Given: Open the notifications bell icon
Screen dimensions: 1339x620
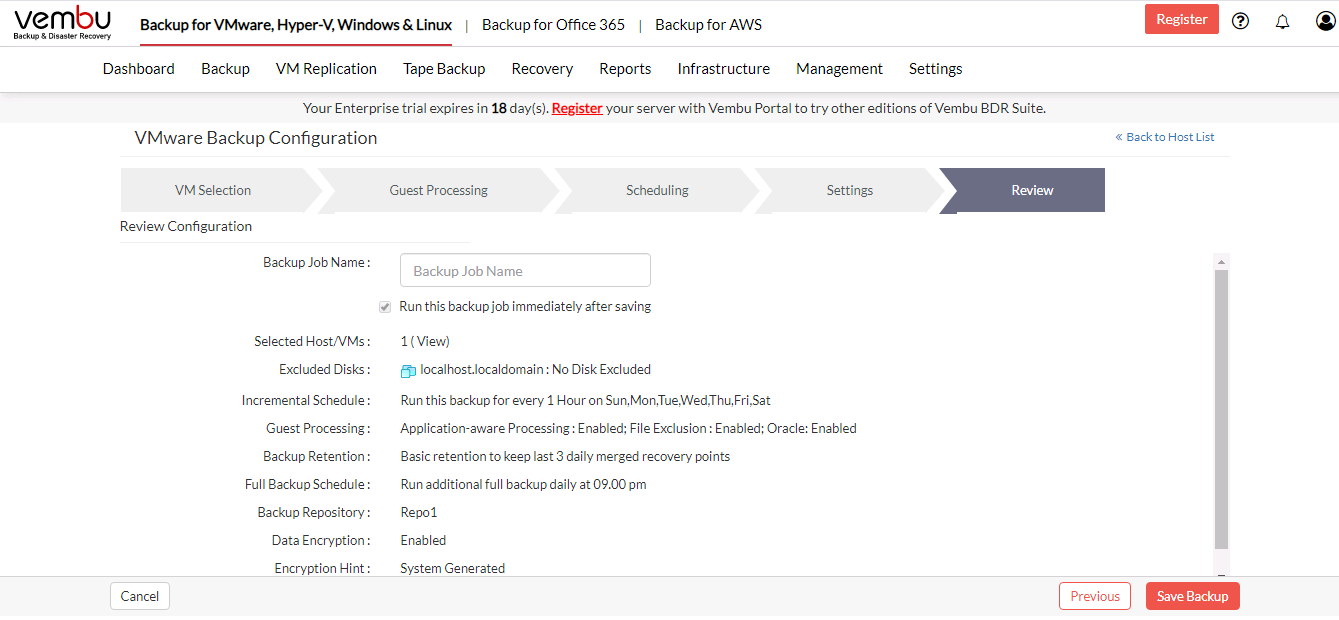Looking at the screenshot, I should click(1283, 21).
